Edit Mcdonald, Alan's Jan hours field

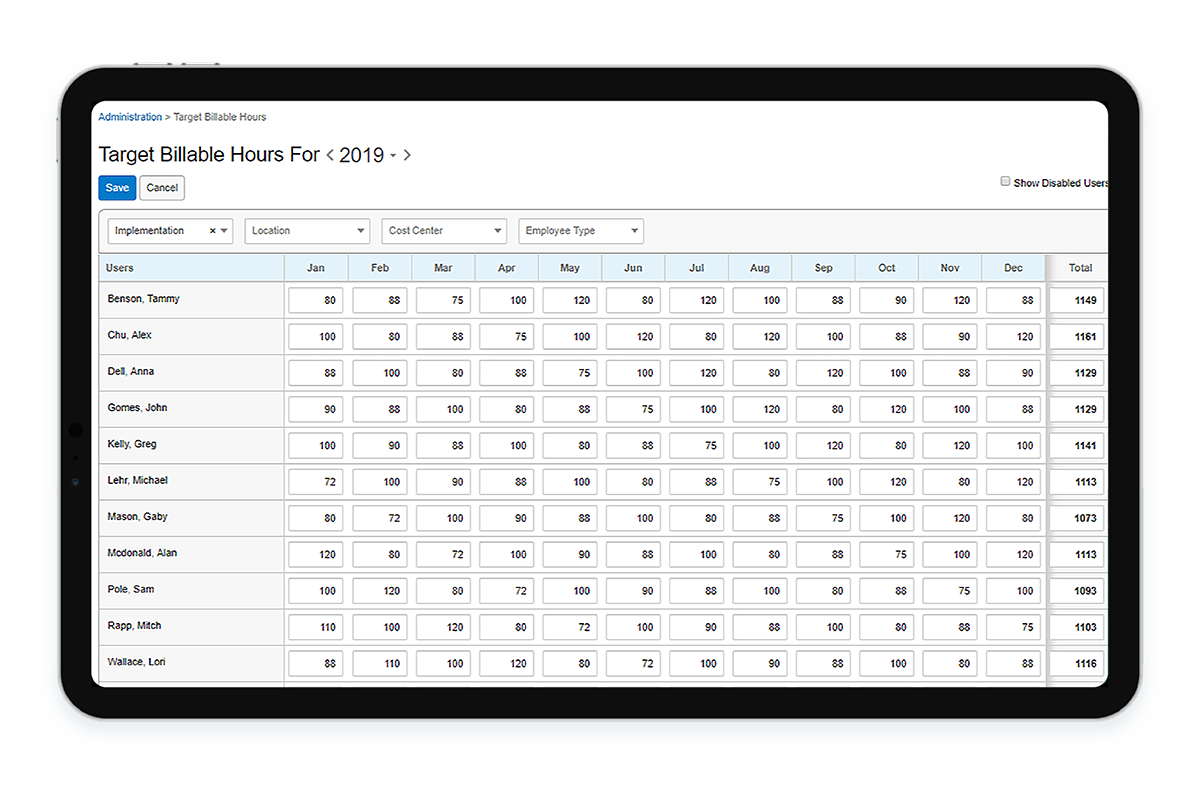coord(316,554)
